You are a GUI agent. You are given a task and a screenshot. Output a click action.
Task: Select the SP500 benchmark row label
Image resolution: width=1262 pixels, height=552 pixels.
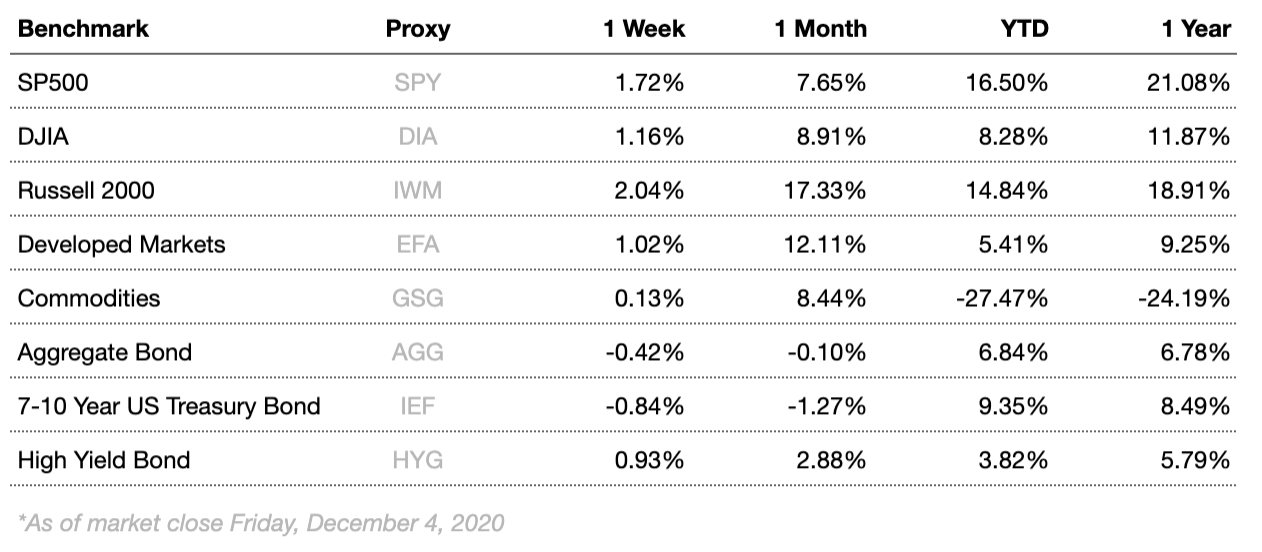(x=53, y=83)
